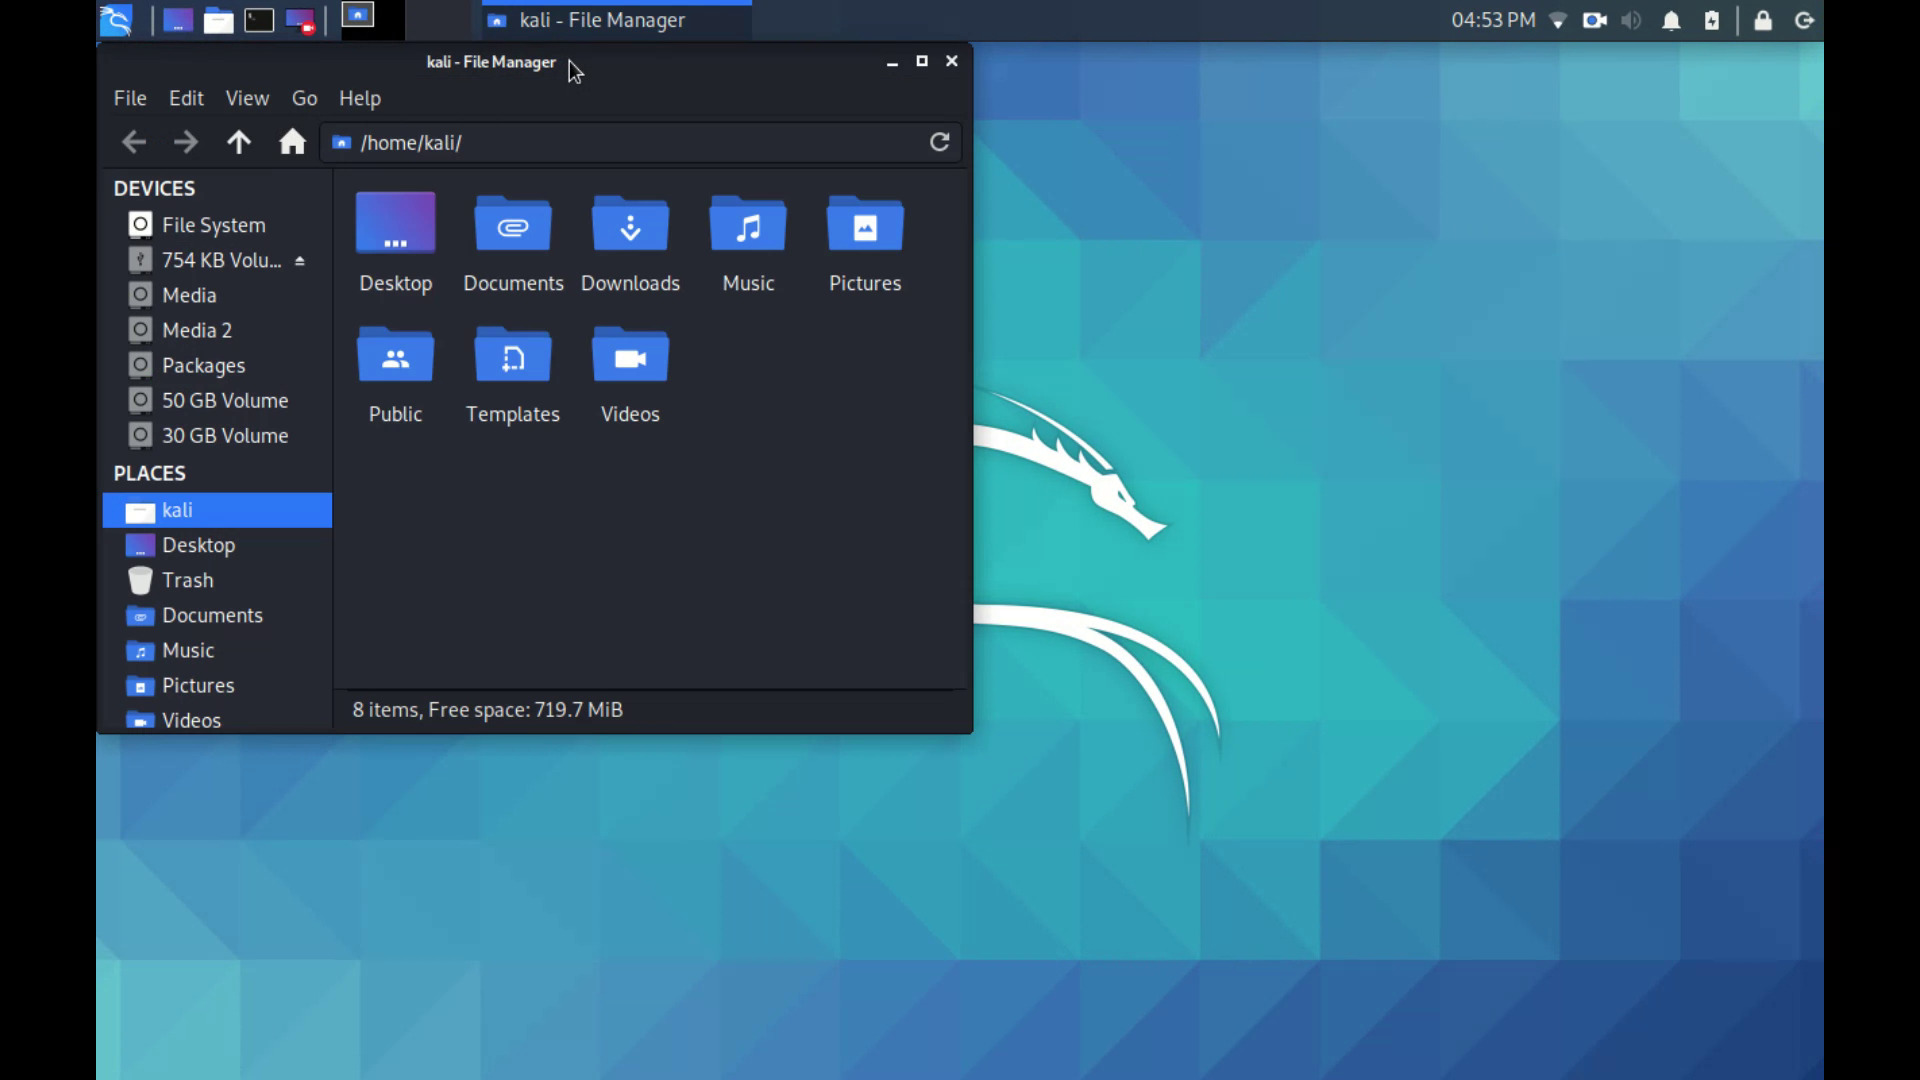
Task: Open the File menu
Action: click(x=129, y=98)
